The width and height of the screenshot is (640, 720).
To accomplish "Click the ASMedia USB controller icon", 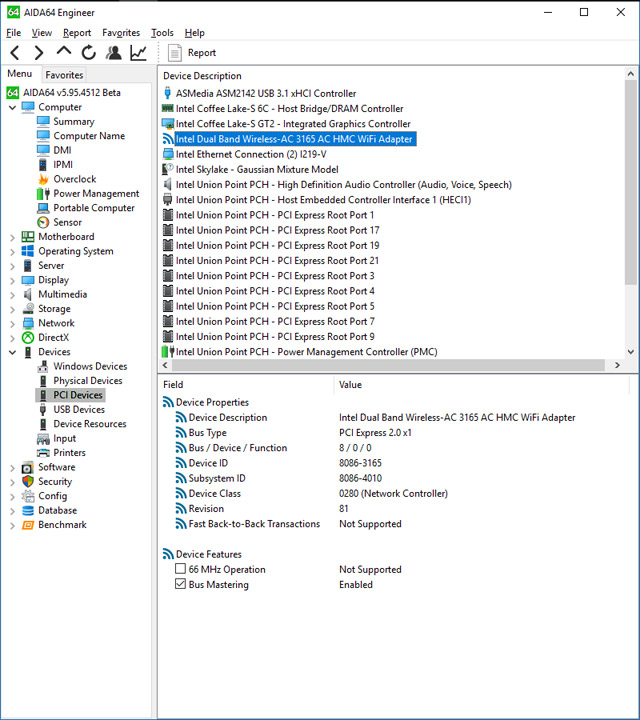I will click(168, 93).
